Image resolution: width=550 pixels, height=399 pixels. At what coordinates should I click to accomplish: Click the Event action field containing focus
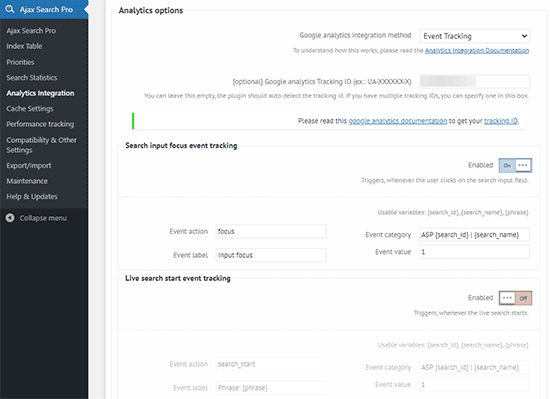tap(271, 231)
